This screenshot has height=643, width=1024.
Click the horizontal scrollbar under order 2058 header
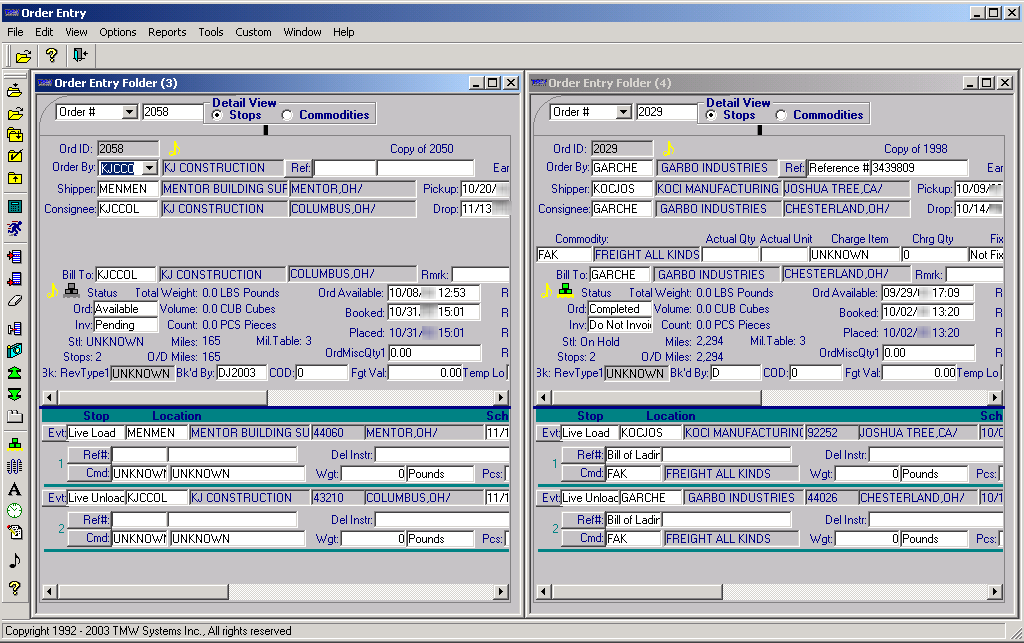click(275, 398)
